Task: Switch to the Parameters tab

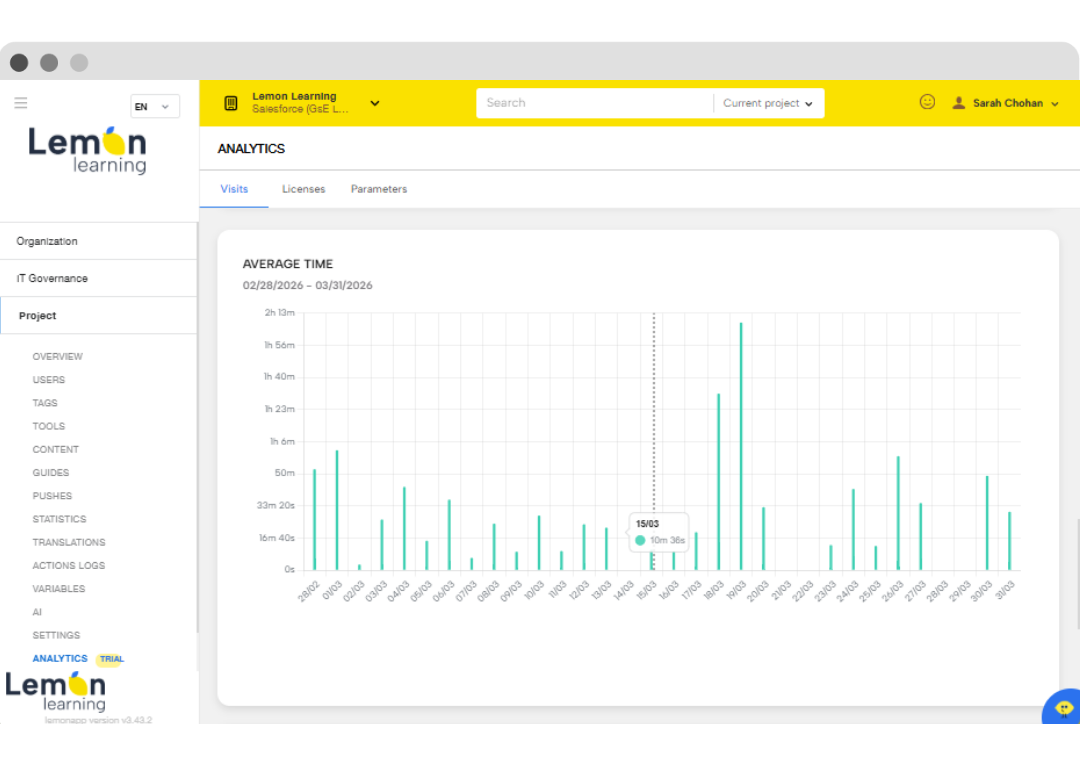Action: click(x=379, y=189)
